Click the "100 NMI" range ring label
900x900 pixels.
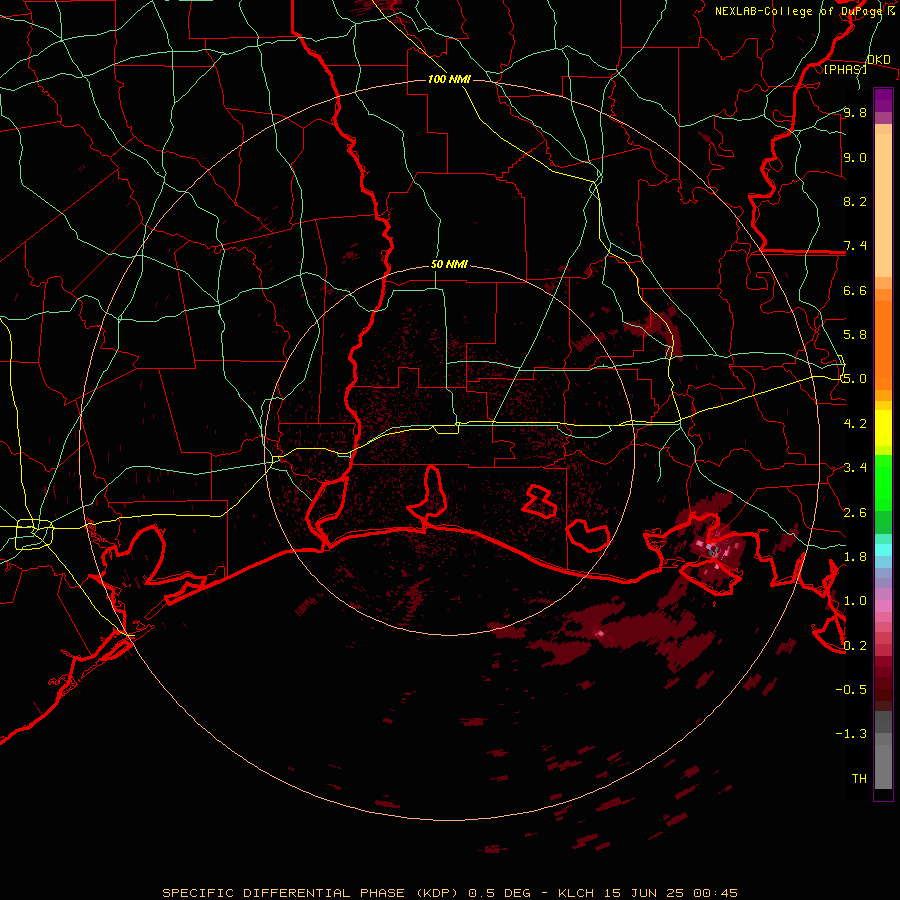click(449, 79)
